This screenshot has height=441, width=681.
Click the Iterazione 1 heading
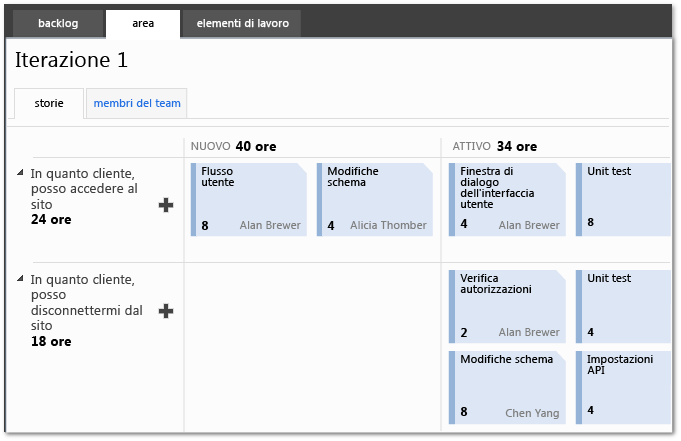pos(72,60)
